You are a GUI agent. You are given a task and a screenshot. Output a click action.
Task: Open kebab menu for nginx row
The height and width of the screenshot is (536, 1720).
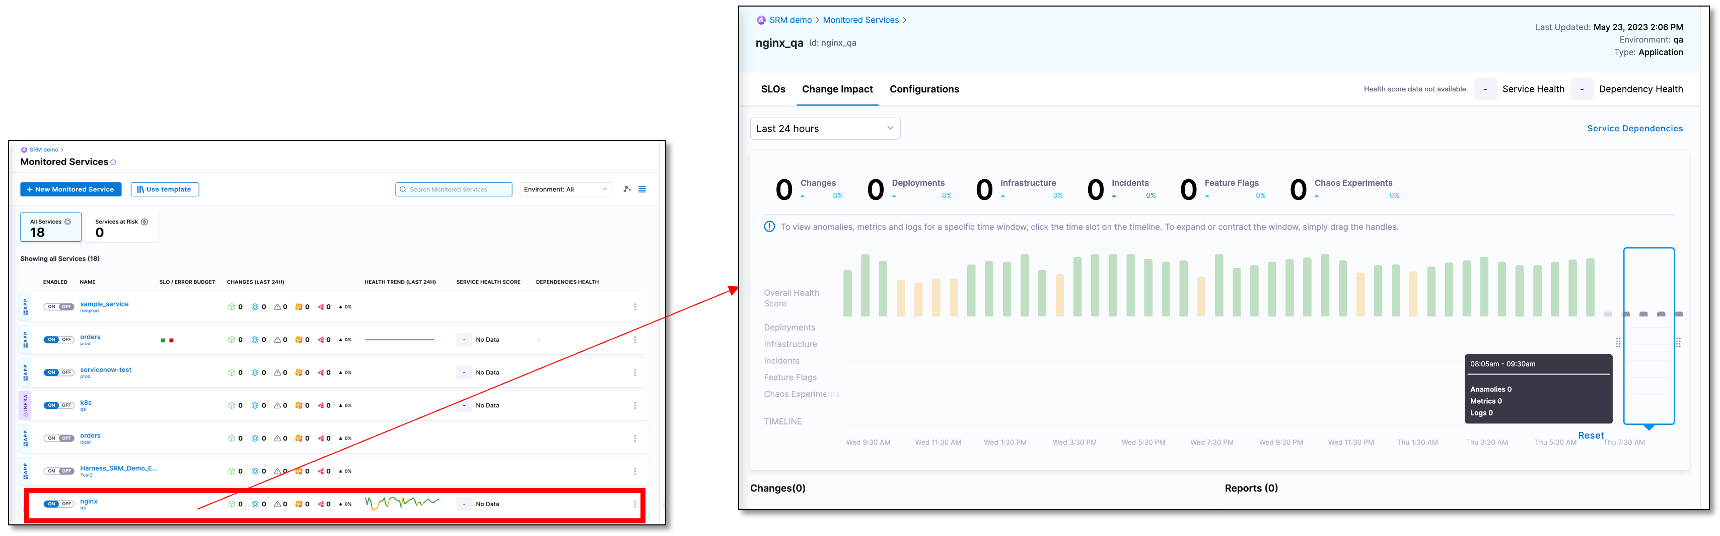(635, 504)
